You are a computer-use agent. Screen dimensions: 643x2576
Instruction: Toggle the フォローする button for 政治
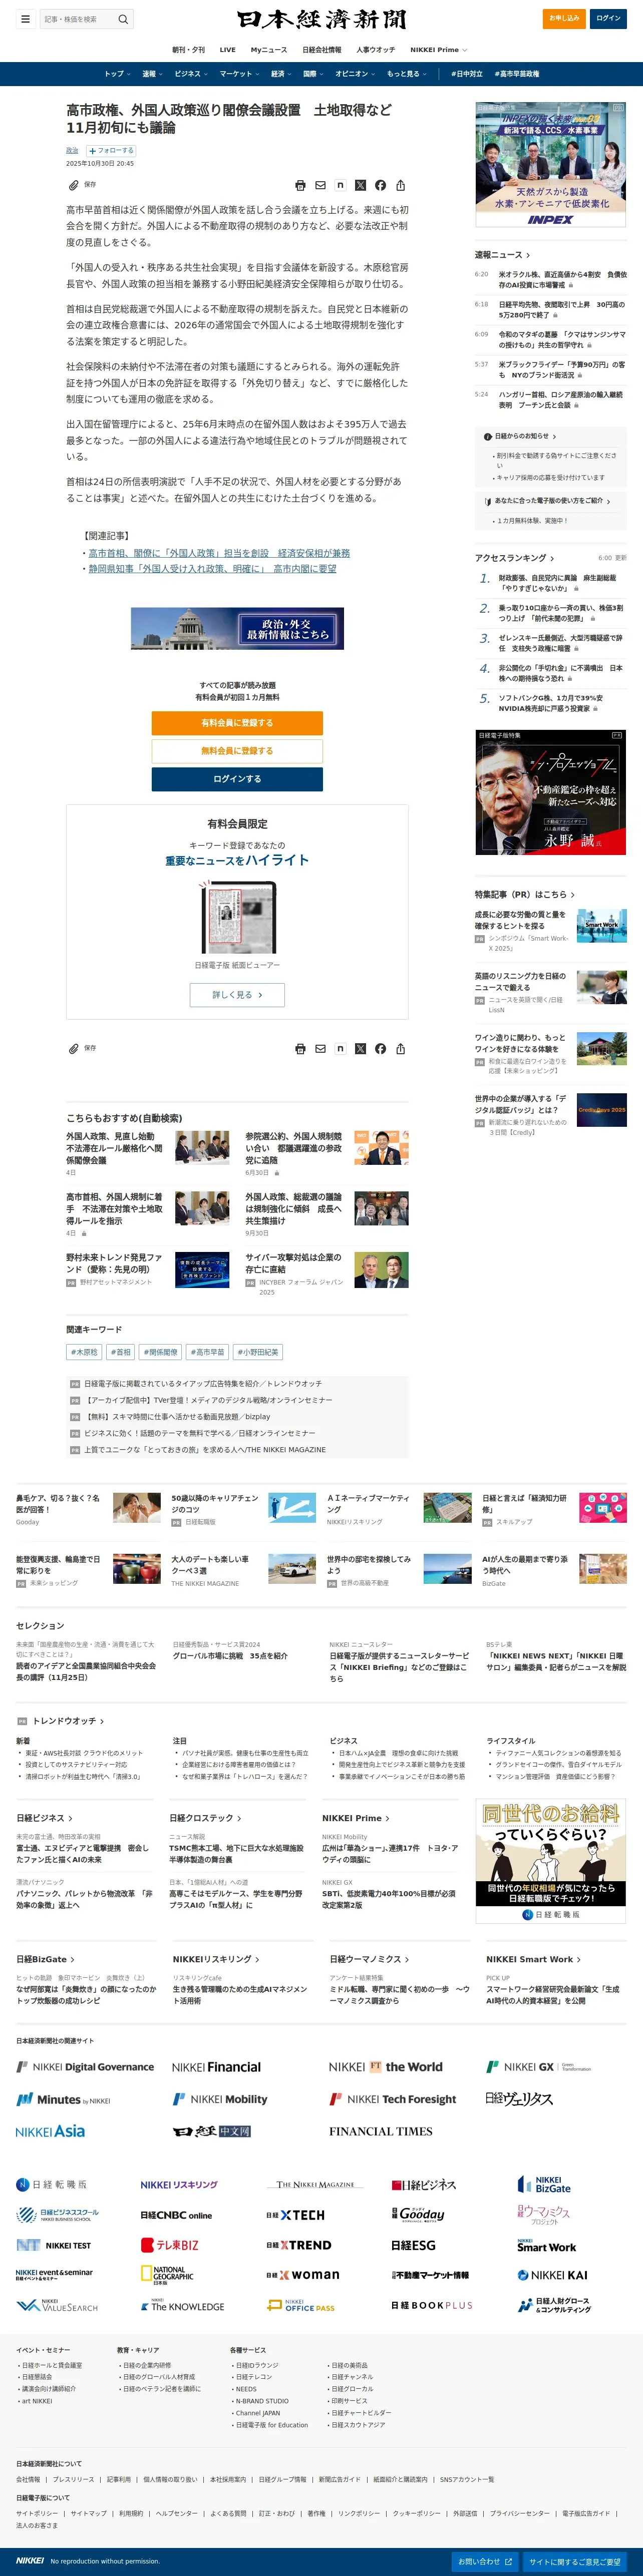(110, 151)
